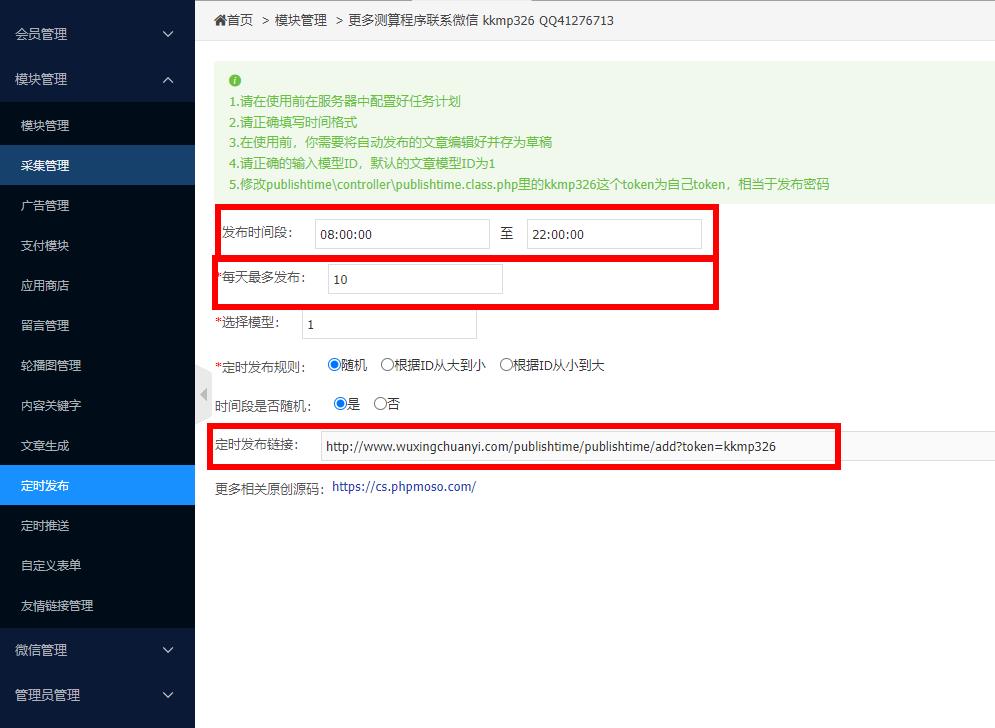Go to 广告管理 in sidebar
This screenshot has width=995, height=728.
point(45,206)
